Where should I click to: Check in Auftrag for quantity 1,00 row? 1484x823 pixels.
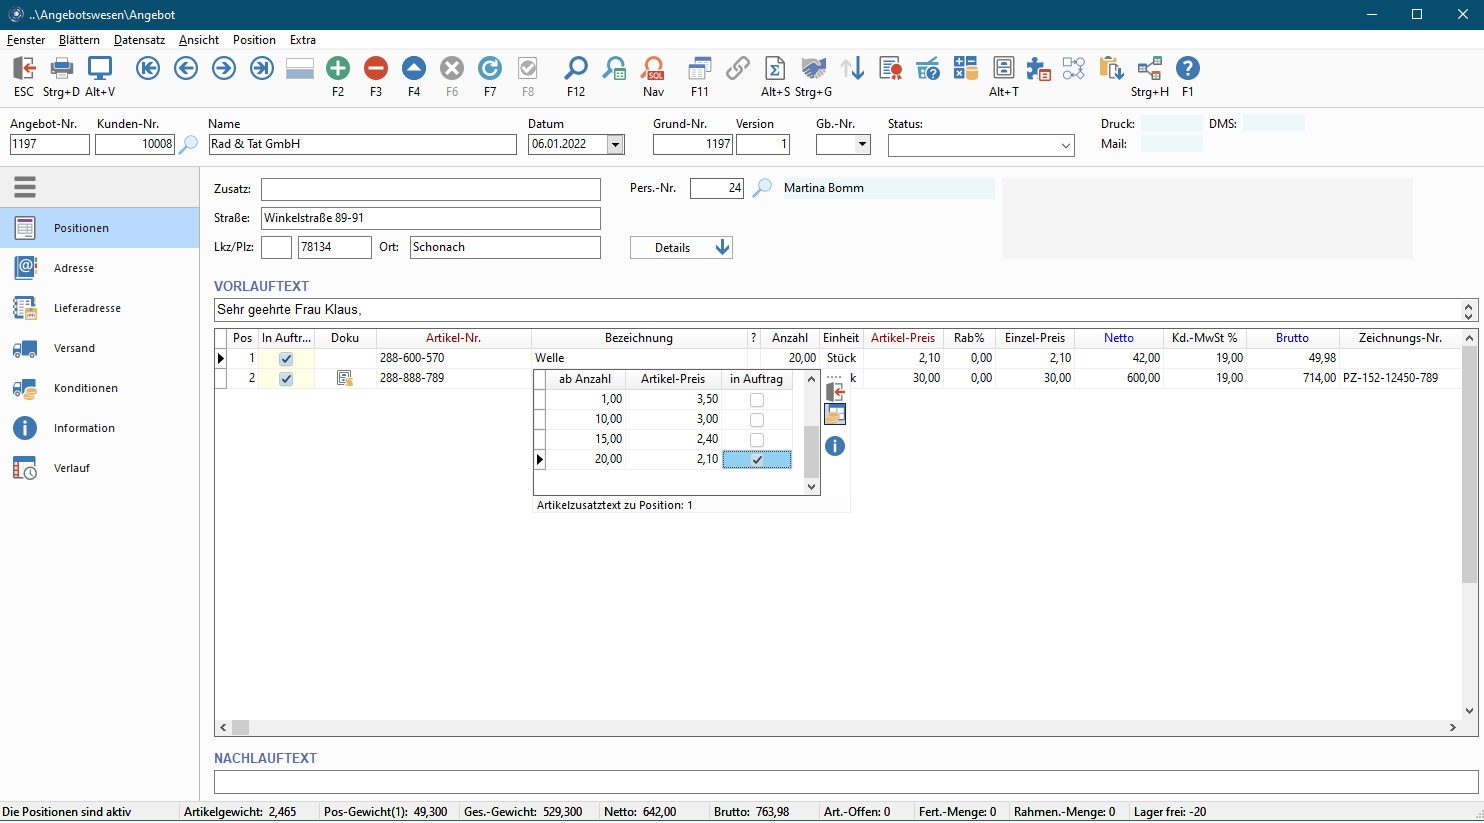(x=757, y=400)
